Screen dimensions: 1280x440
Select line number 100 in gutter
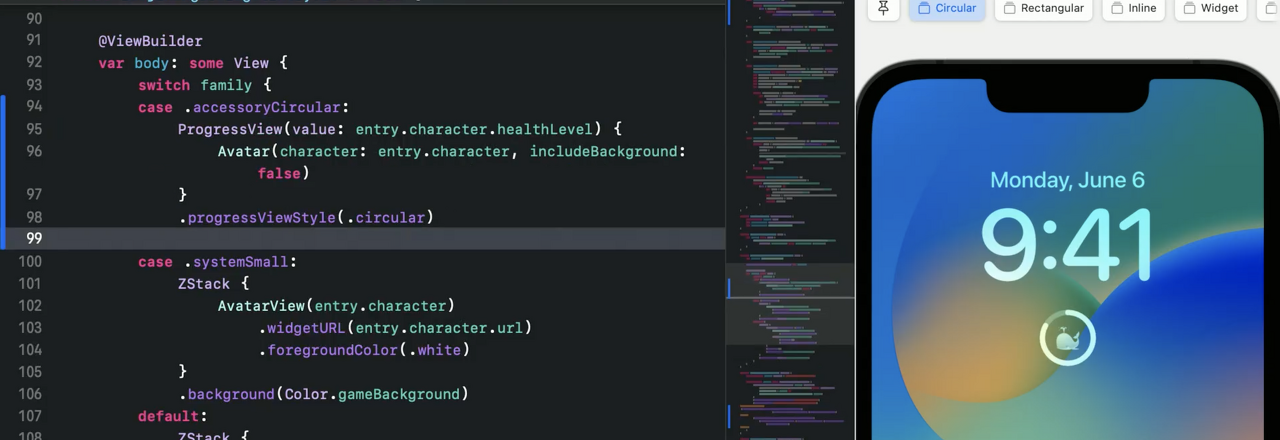tap(30, 262)
